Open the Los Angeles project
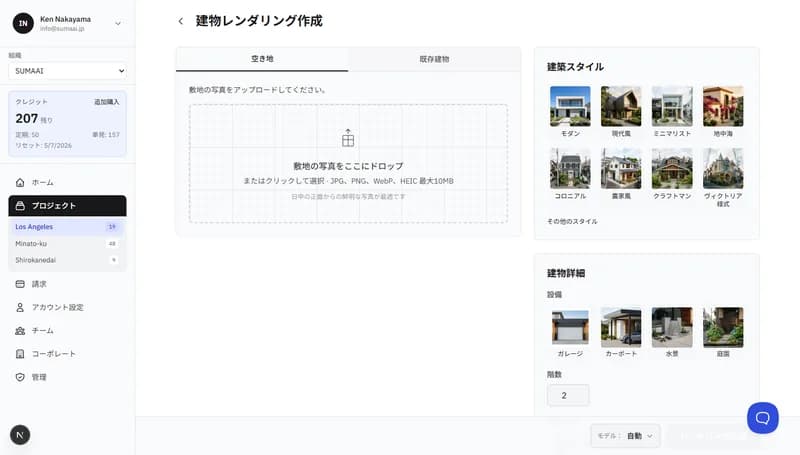800x455 pixels. pos(67,226)
